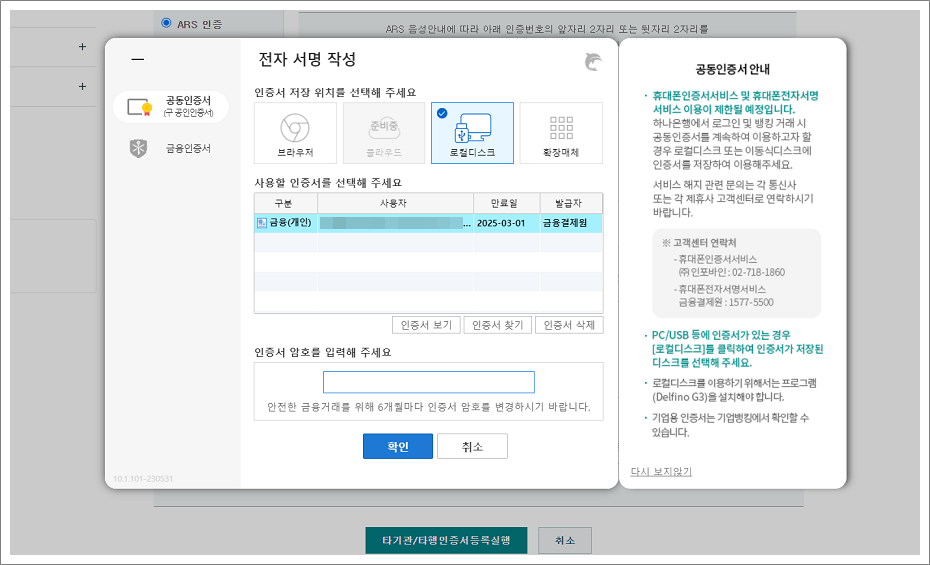The image size is (930, 565).
Task: Confirm with the blue 확인 button
Action: [x=398, y=446]
